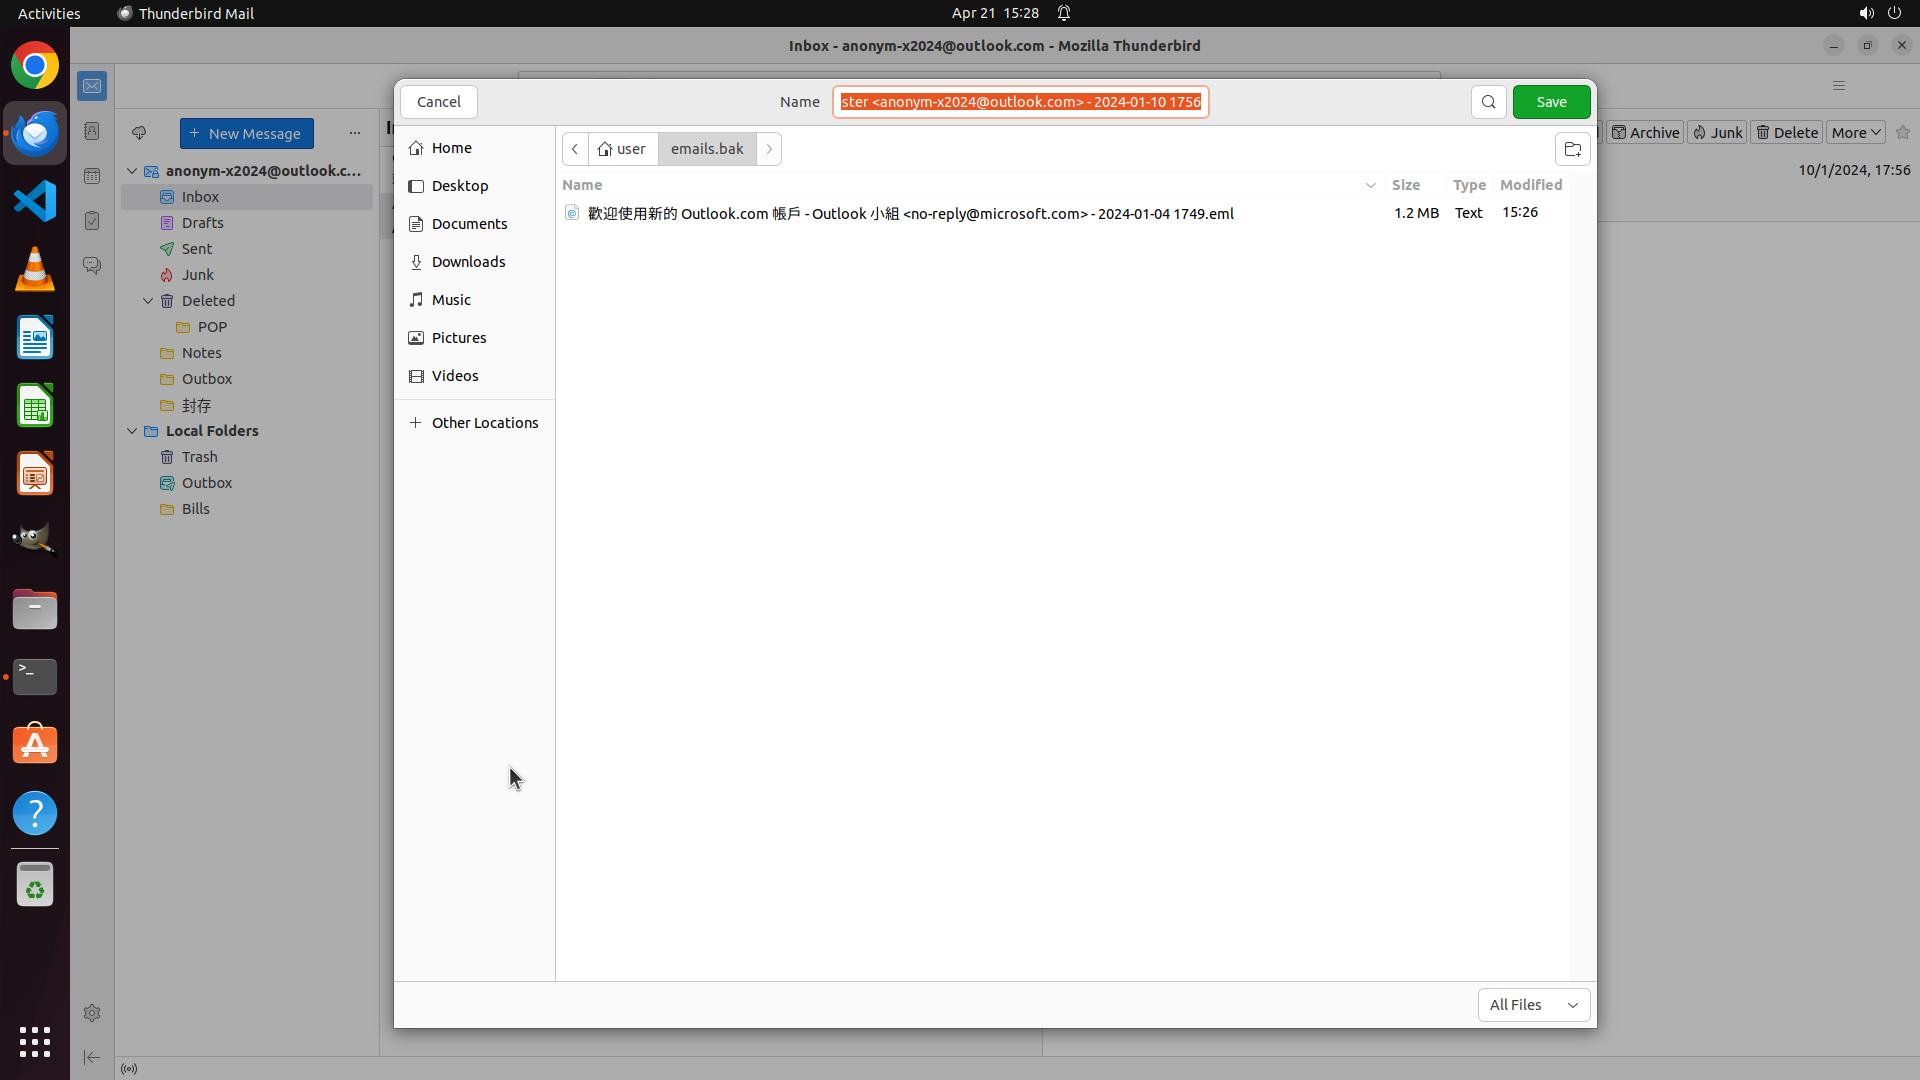1920x1080 pixels.
Task: Click the emails.bak path breadcrumb
Action: coord(706,149)
